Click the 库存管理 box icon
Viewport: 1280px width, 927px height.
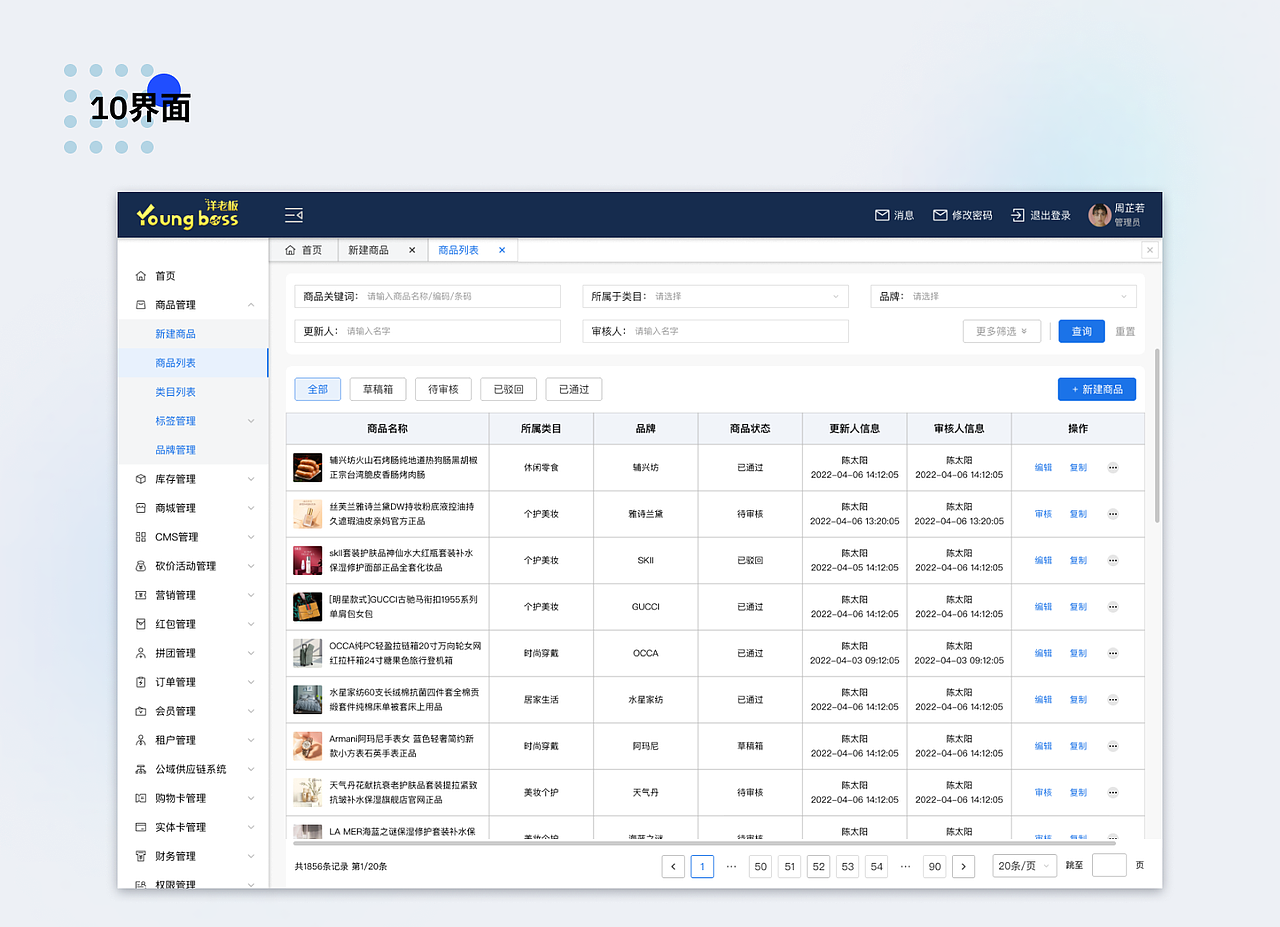click(141, 478)
